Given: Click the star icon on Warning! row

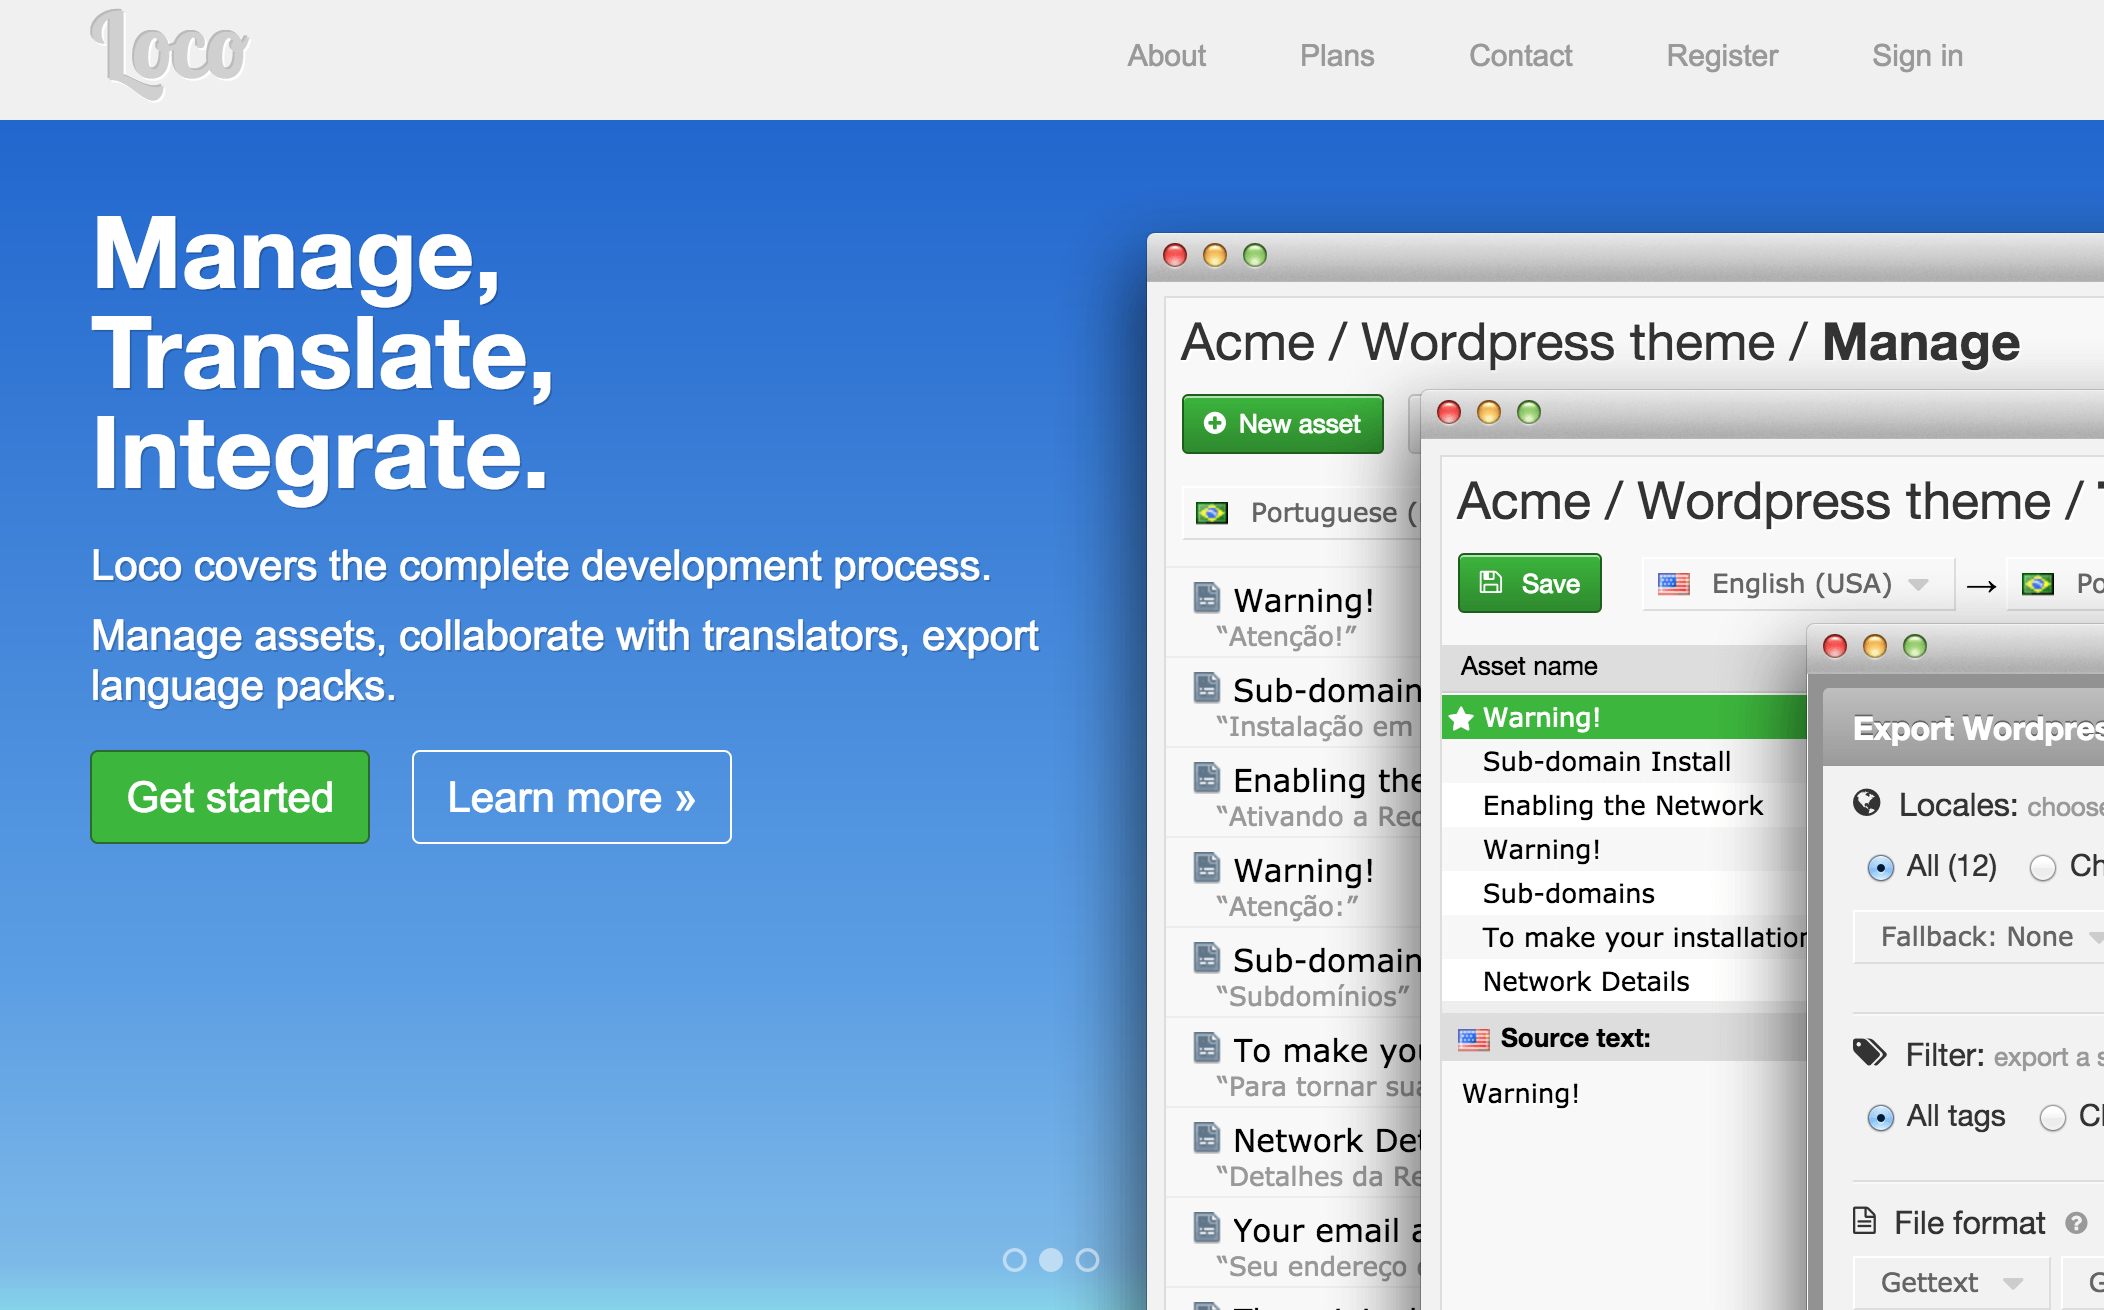Looking at the screenshot, I should point(1461,718).
